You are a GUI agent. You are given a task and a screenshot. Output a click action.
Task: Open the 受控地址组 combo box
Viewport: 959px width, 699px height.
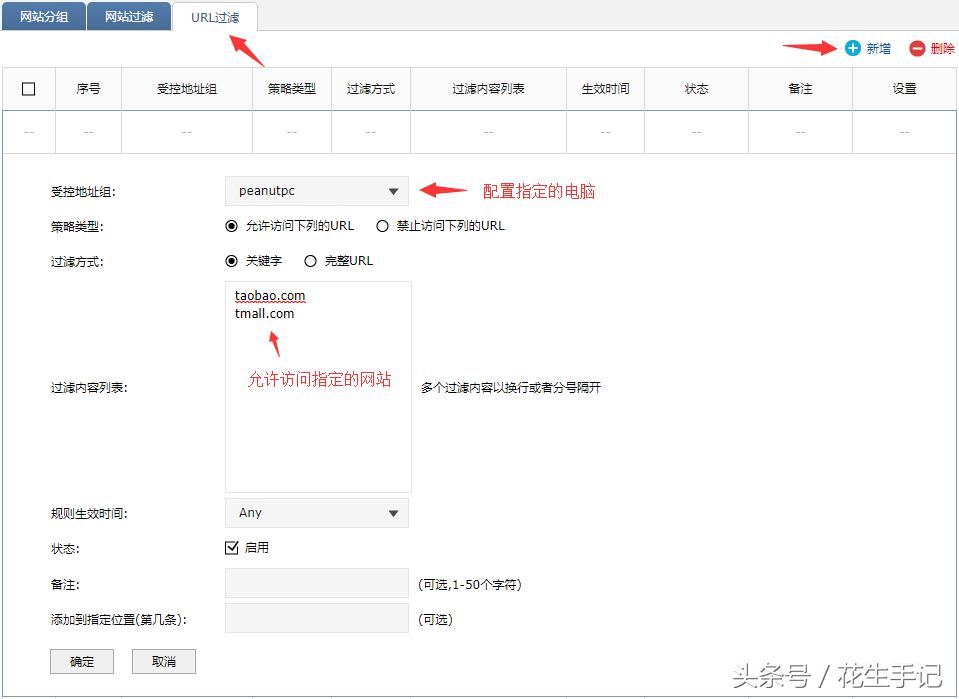click(316, 191)
